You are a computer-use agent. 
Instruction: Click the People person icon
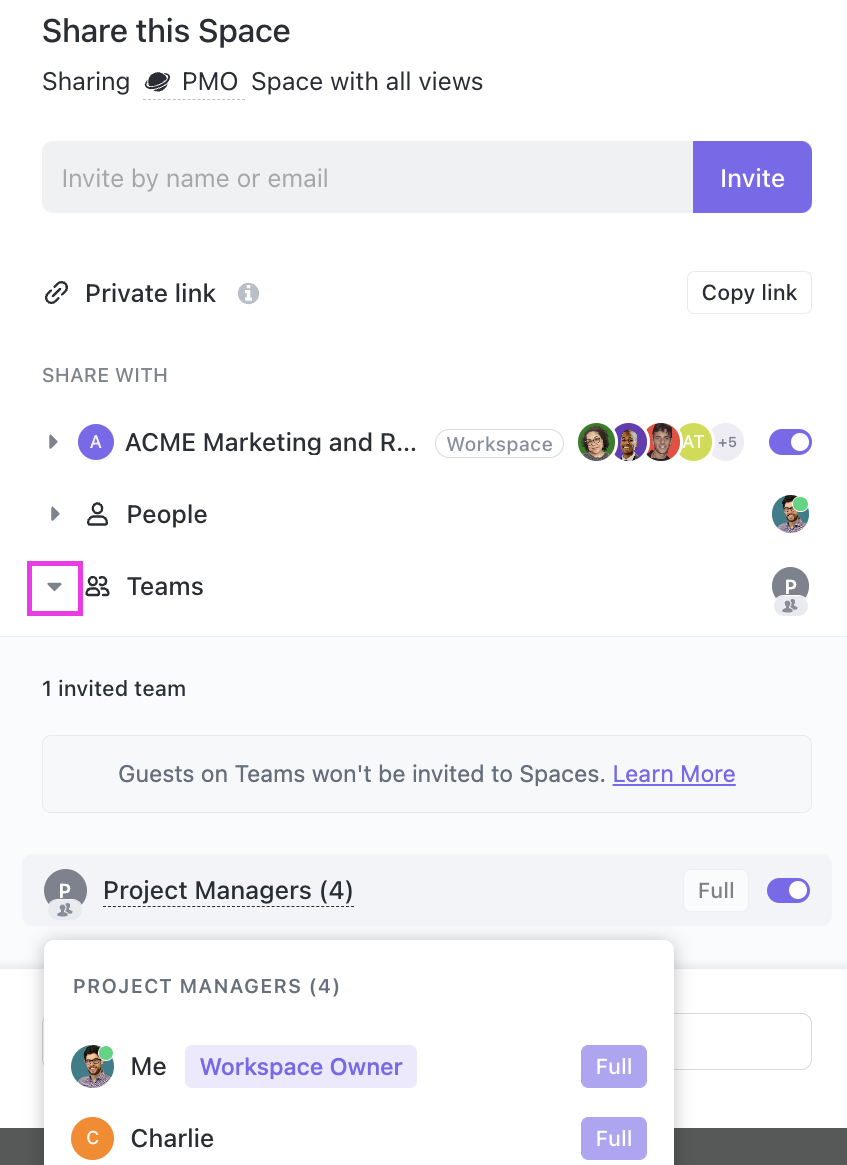97,515
